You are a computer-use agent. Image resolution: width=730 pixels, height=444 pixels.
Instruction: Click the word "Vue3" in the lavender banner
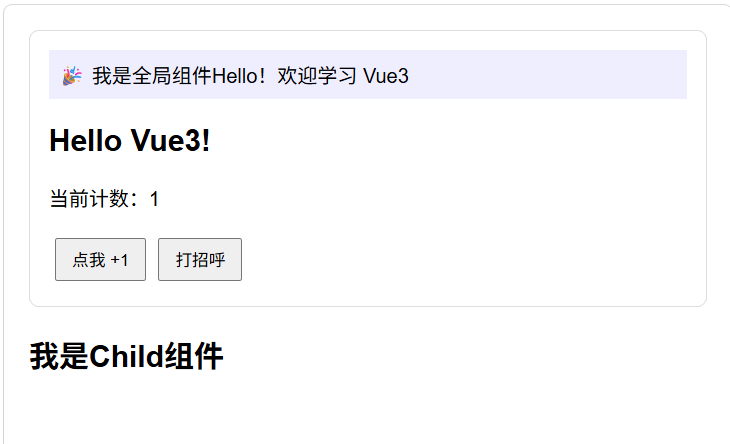[x=385, y=76]
